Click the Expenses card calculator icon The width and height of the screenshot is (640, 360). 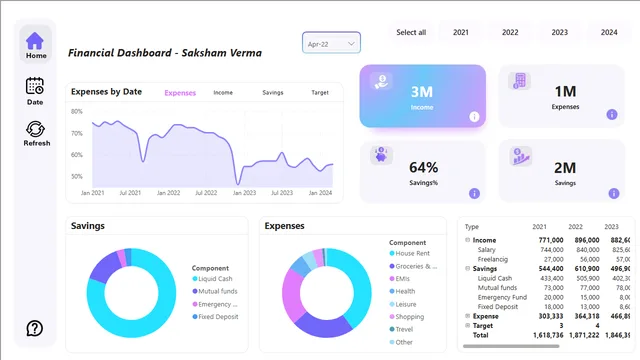click(520, 80)
